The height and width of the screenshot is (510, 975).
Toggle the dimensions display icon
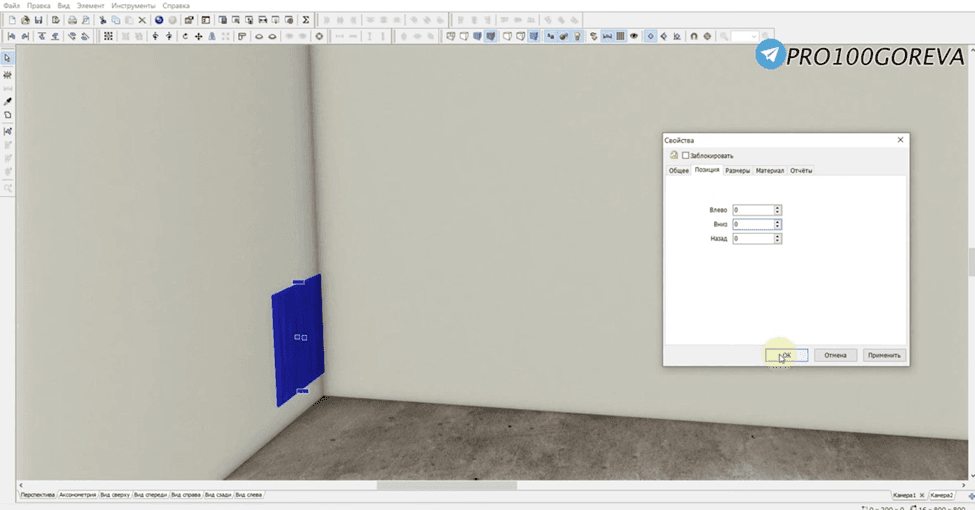[x=607, y=36]
